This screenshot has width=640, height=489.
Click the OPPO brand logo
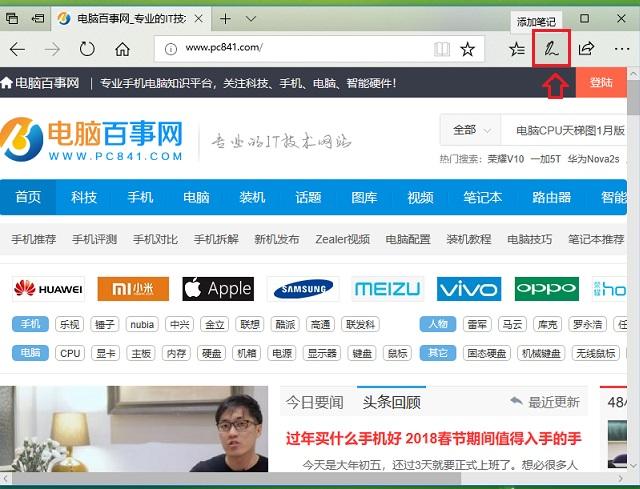547,289
